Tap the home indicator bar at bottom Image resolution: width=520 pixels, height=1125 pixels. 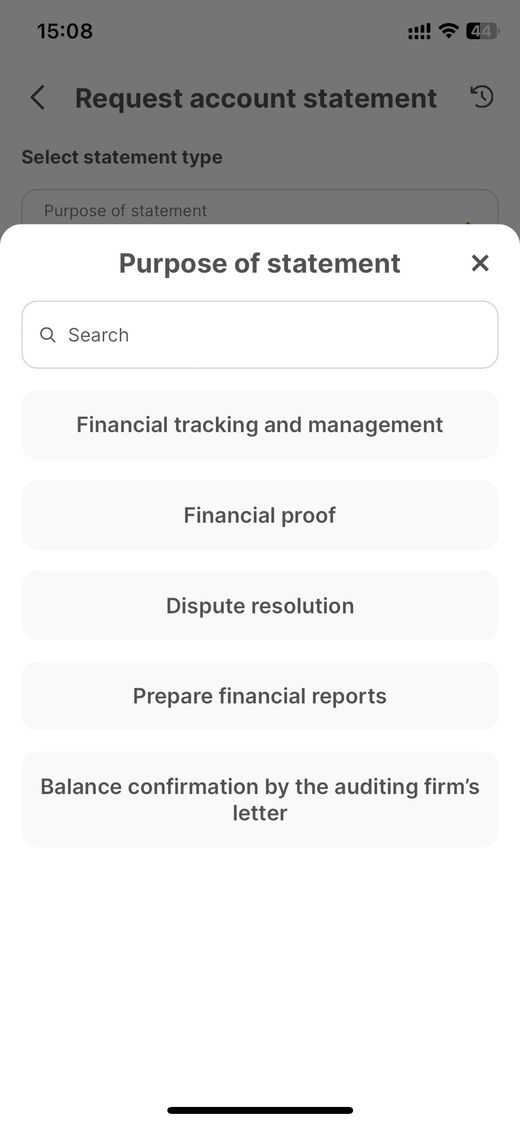[x=260, y=1110]
